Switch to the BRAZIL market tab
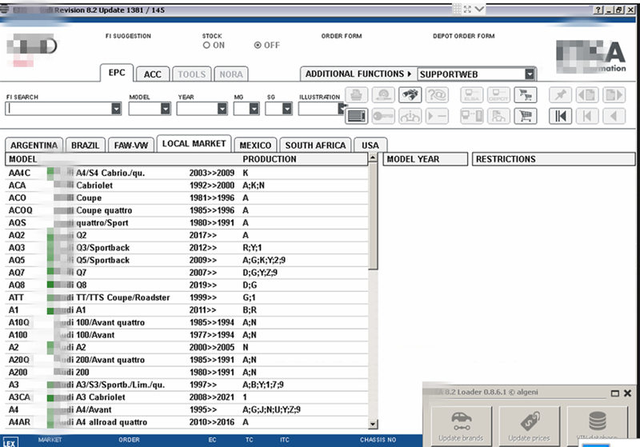 (85, 145)
